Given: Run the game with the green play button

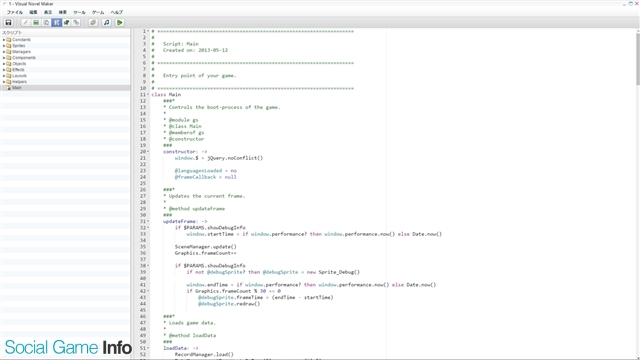Looking at the screenshot, I should (120, 23).
